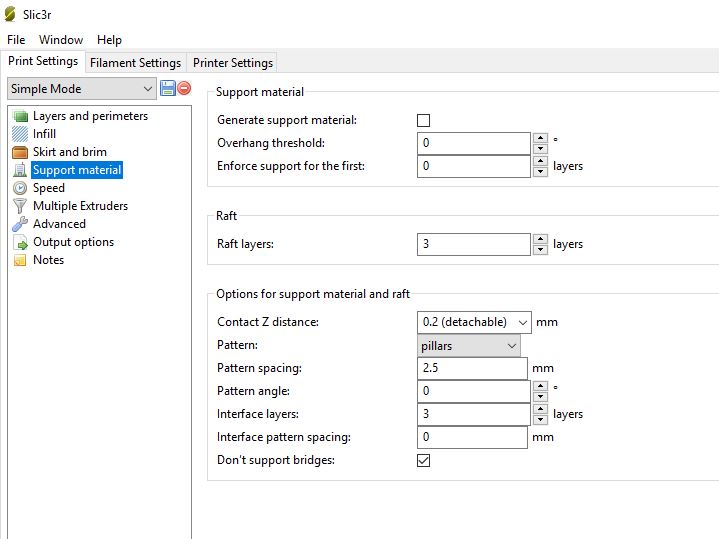Increase Enforce support layers value

pyautogui.click(x=541, y=161)
